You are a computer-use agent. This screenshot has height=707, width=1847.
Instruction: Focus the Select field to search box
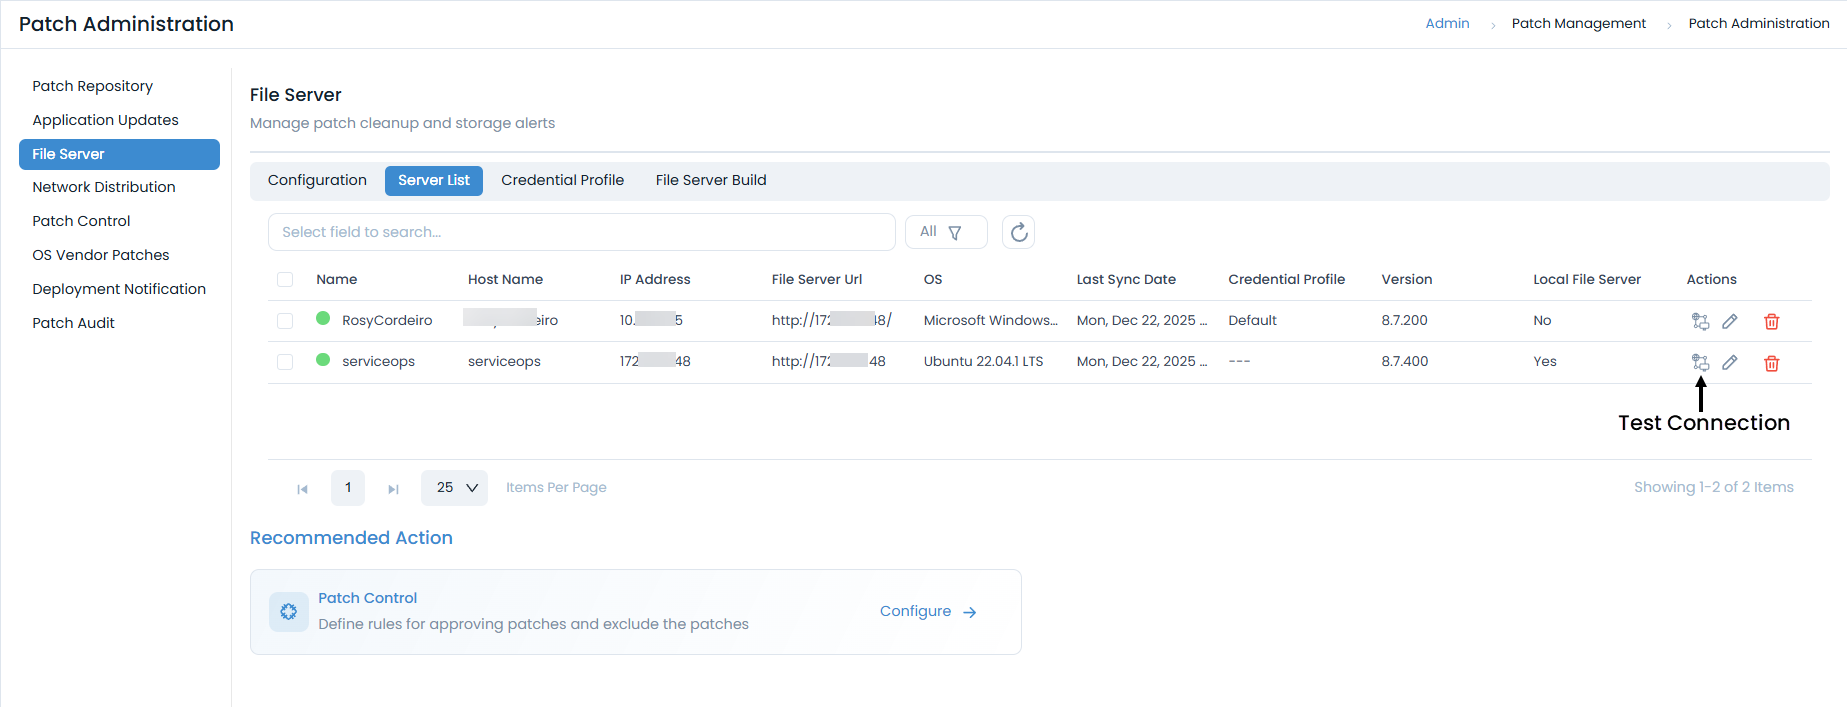pyautogui.click(x=580, y=232)
